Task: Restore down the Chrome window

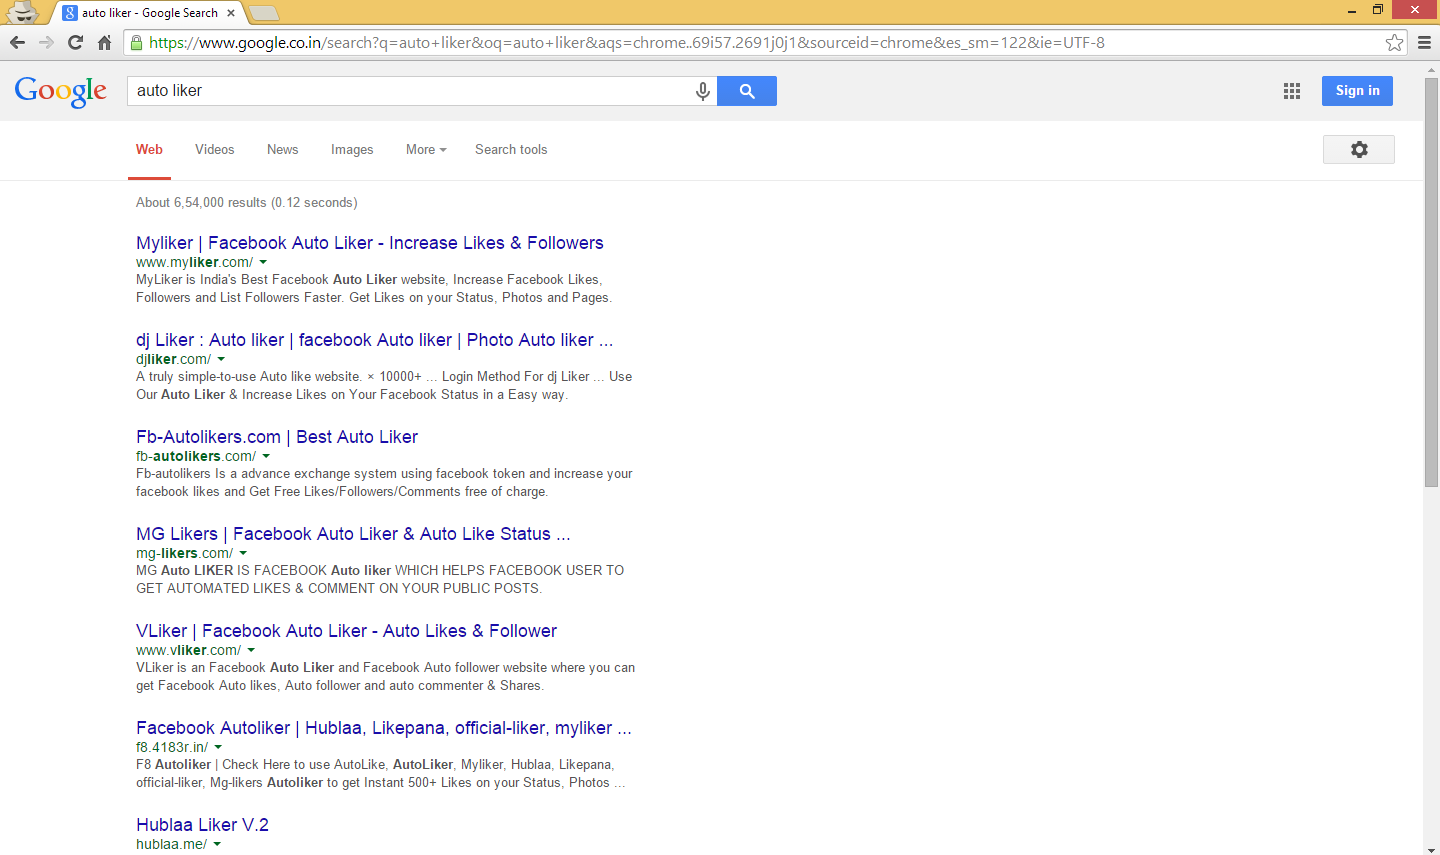Action: [1378, 10]
